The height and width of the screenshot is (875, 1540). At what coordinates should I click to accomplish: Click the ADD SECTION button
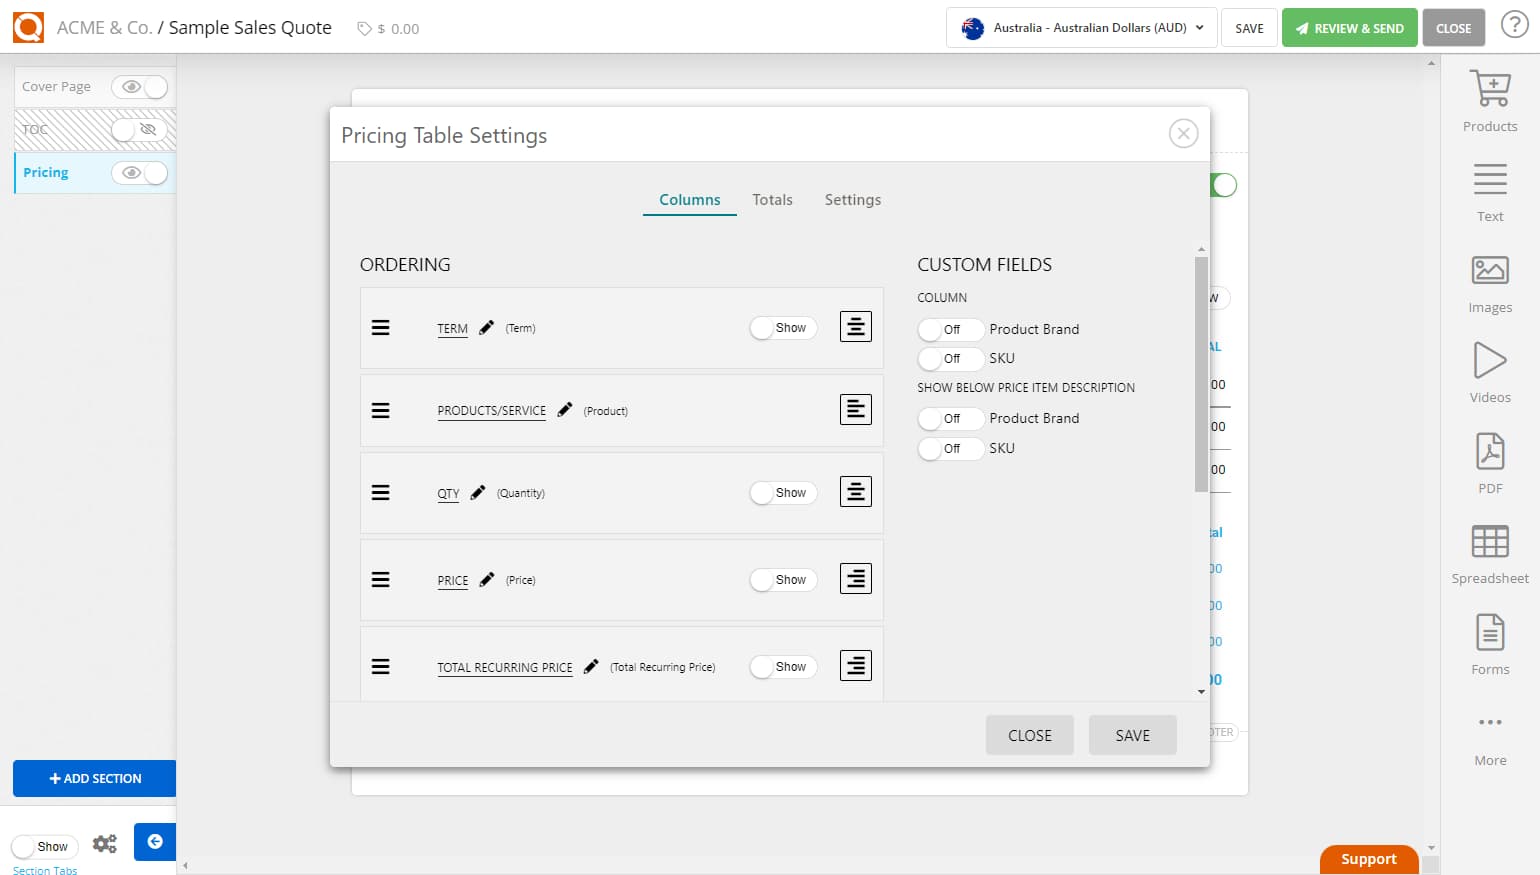click(x=94, y=778)
